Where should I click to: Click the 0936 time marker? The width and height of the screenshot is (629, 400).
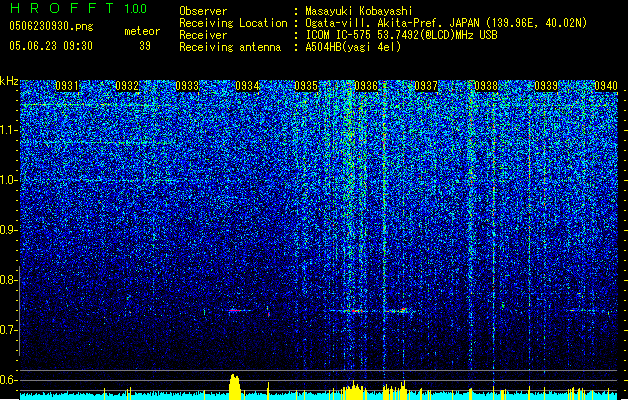(366, 86)
